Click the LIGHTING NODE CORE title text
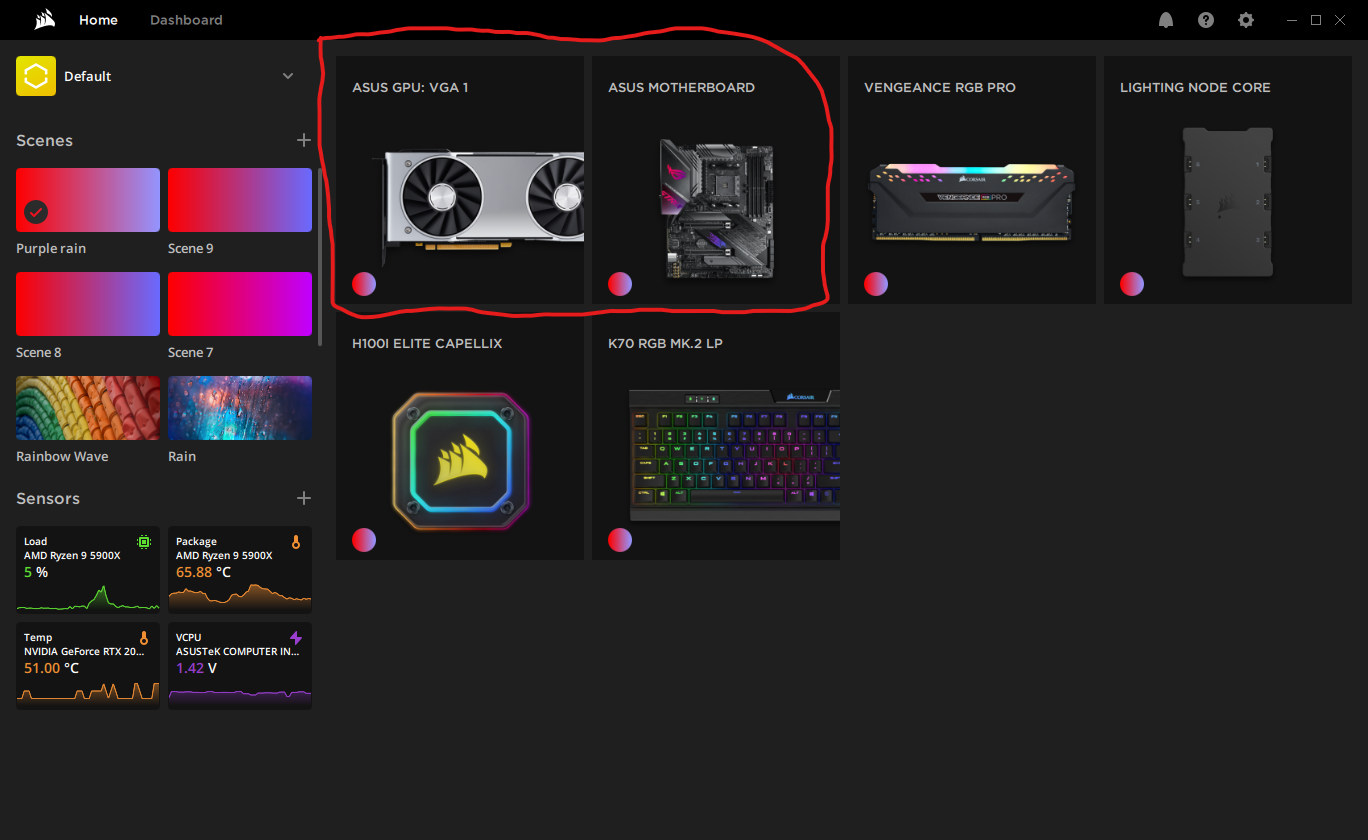 point(1195,87)
